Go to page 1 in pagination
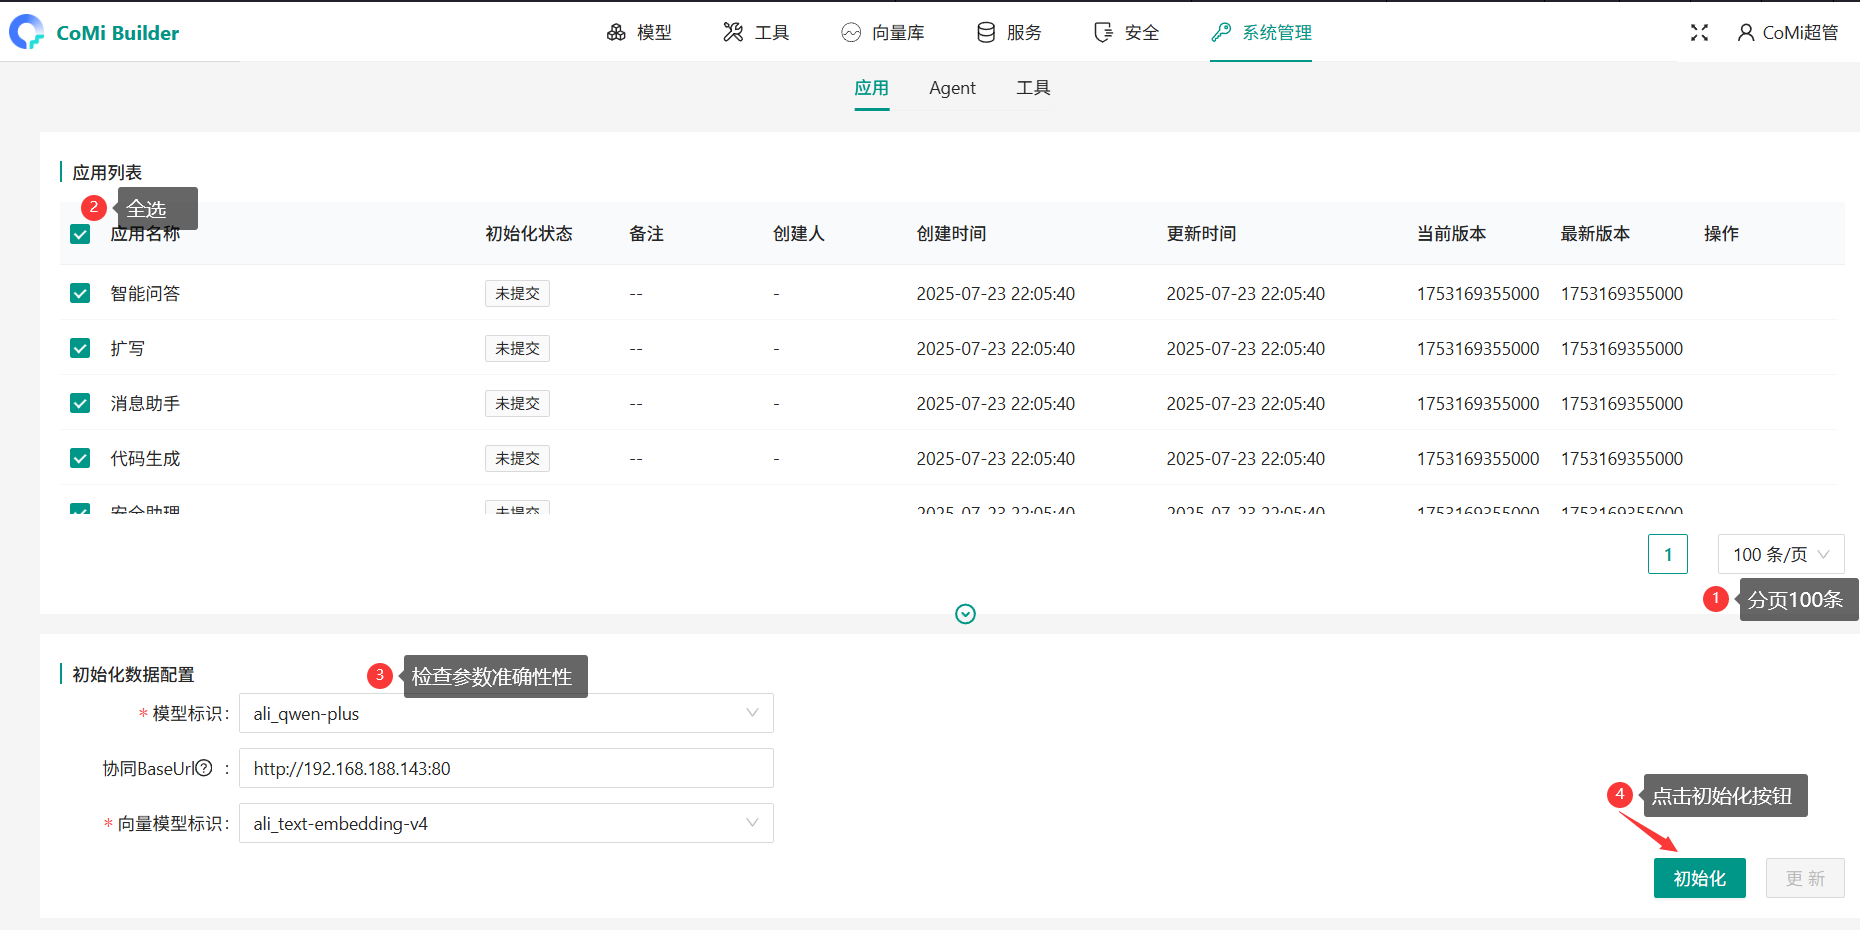The width and height of the screenshot is (1860, 930). click(1667, 554)
